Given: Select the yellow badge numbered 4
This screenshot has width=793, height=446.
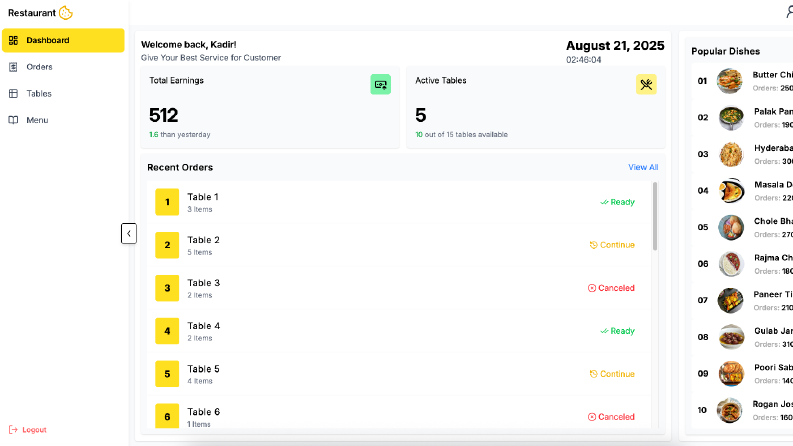Looking at the screenshot, I should [167, 331].
